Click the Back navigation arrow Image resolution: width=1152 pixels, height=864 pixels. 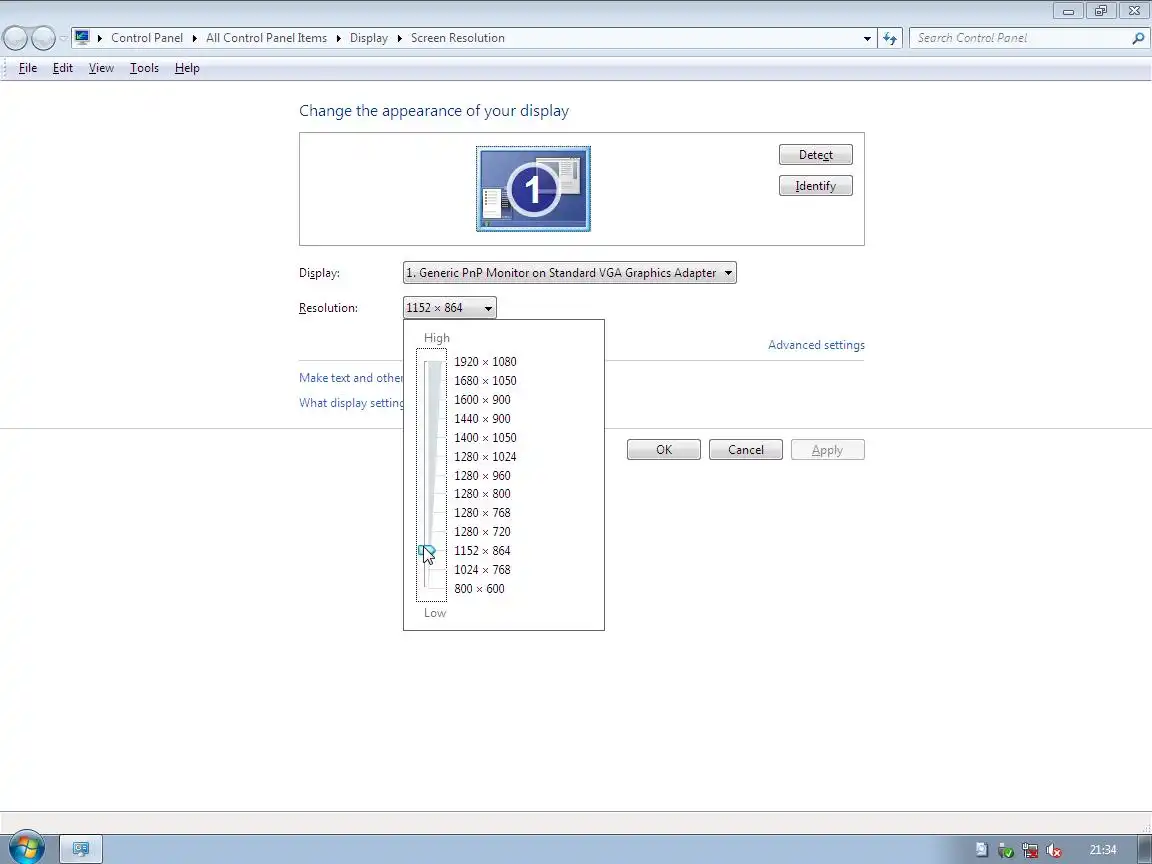click(x=16, y=38)
